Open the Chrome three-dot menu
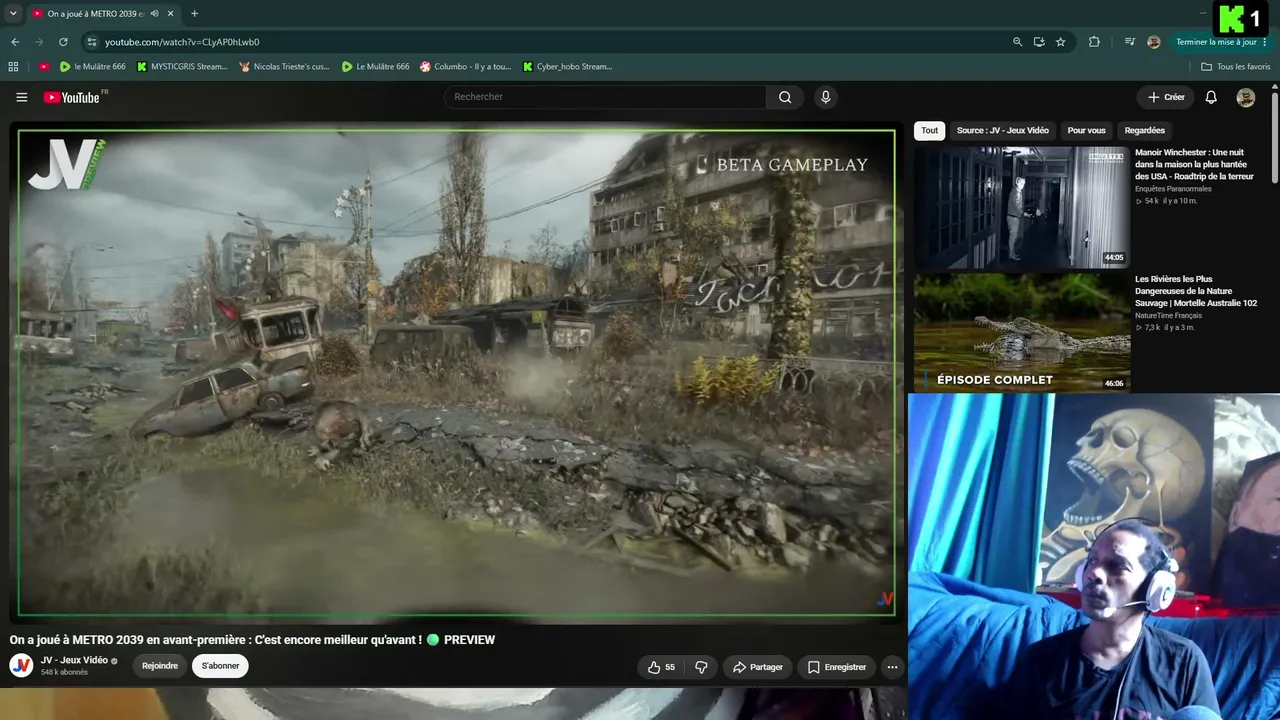The height and width of the screenshot is (720, 1280). (1265, 42)
